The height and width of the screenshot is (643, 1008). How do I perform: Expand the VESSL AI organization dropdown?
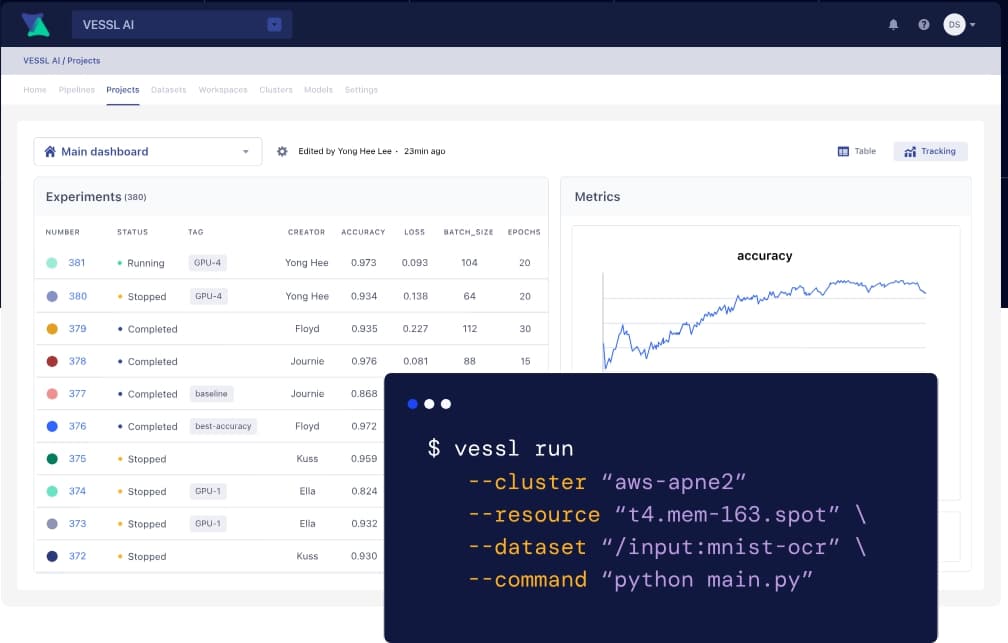(274, 25)
